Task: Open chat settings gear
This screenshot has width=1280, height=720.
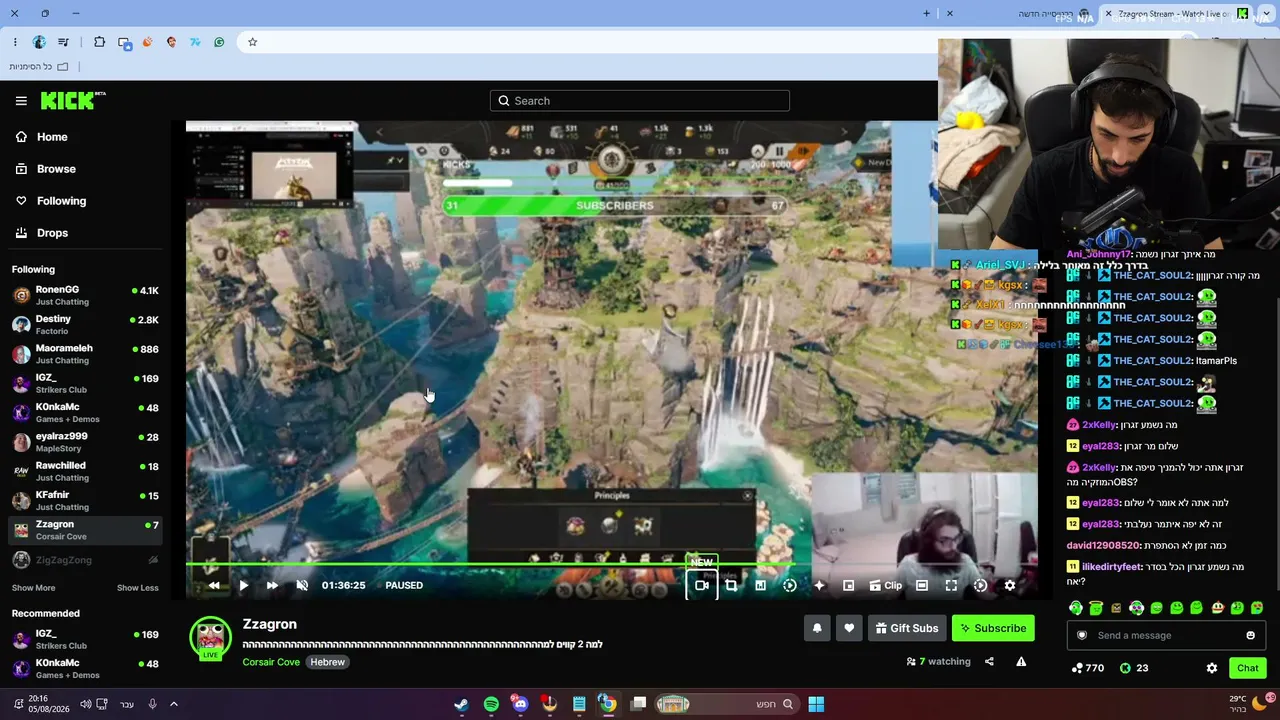Action: coord(1212,668)
